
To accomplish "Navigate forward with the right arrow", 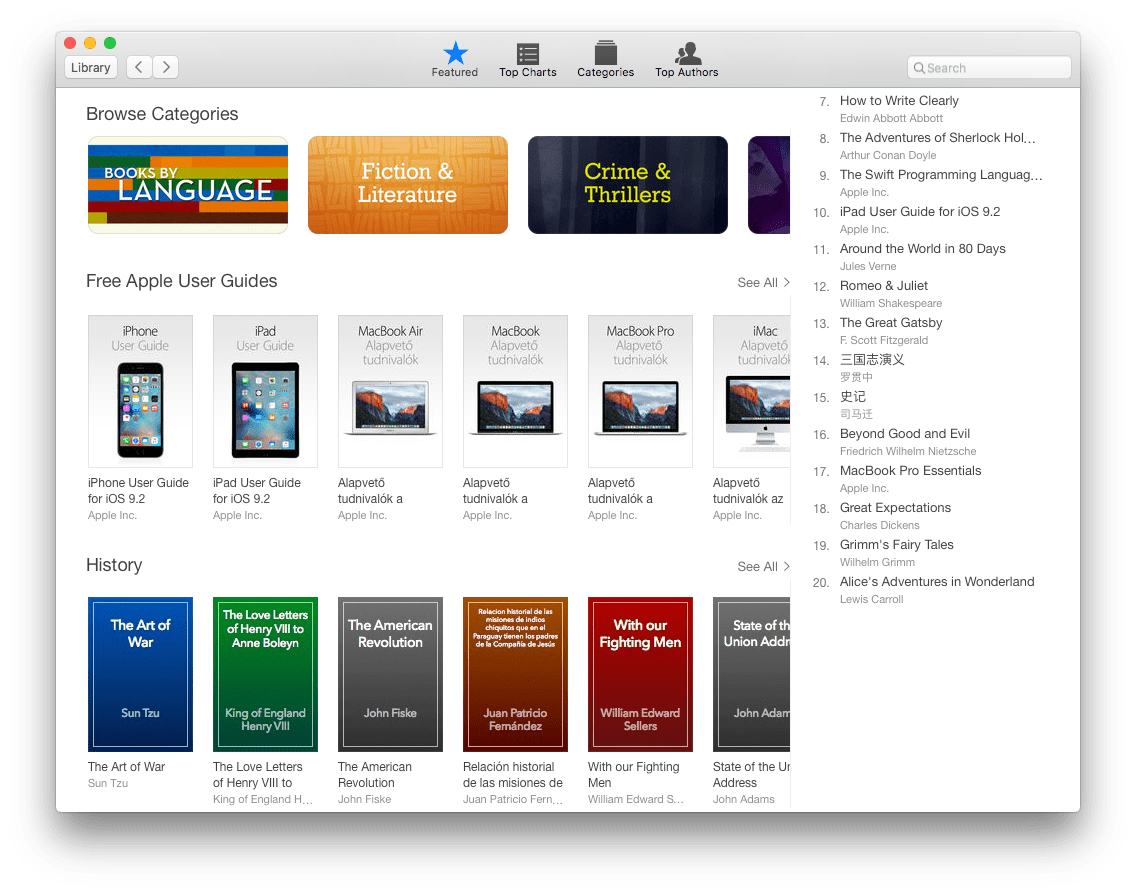I will click(165, 67).
